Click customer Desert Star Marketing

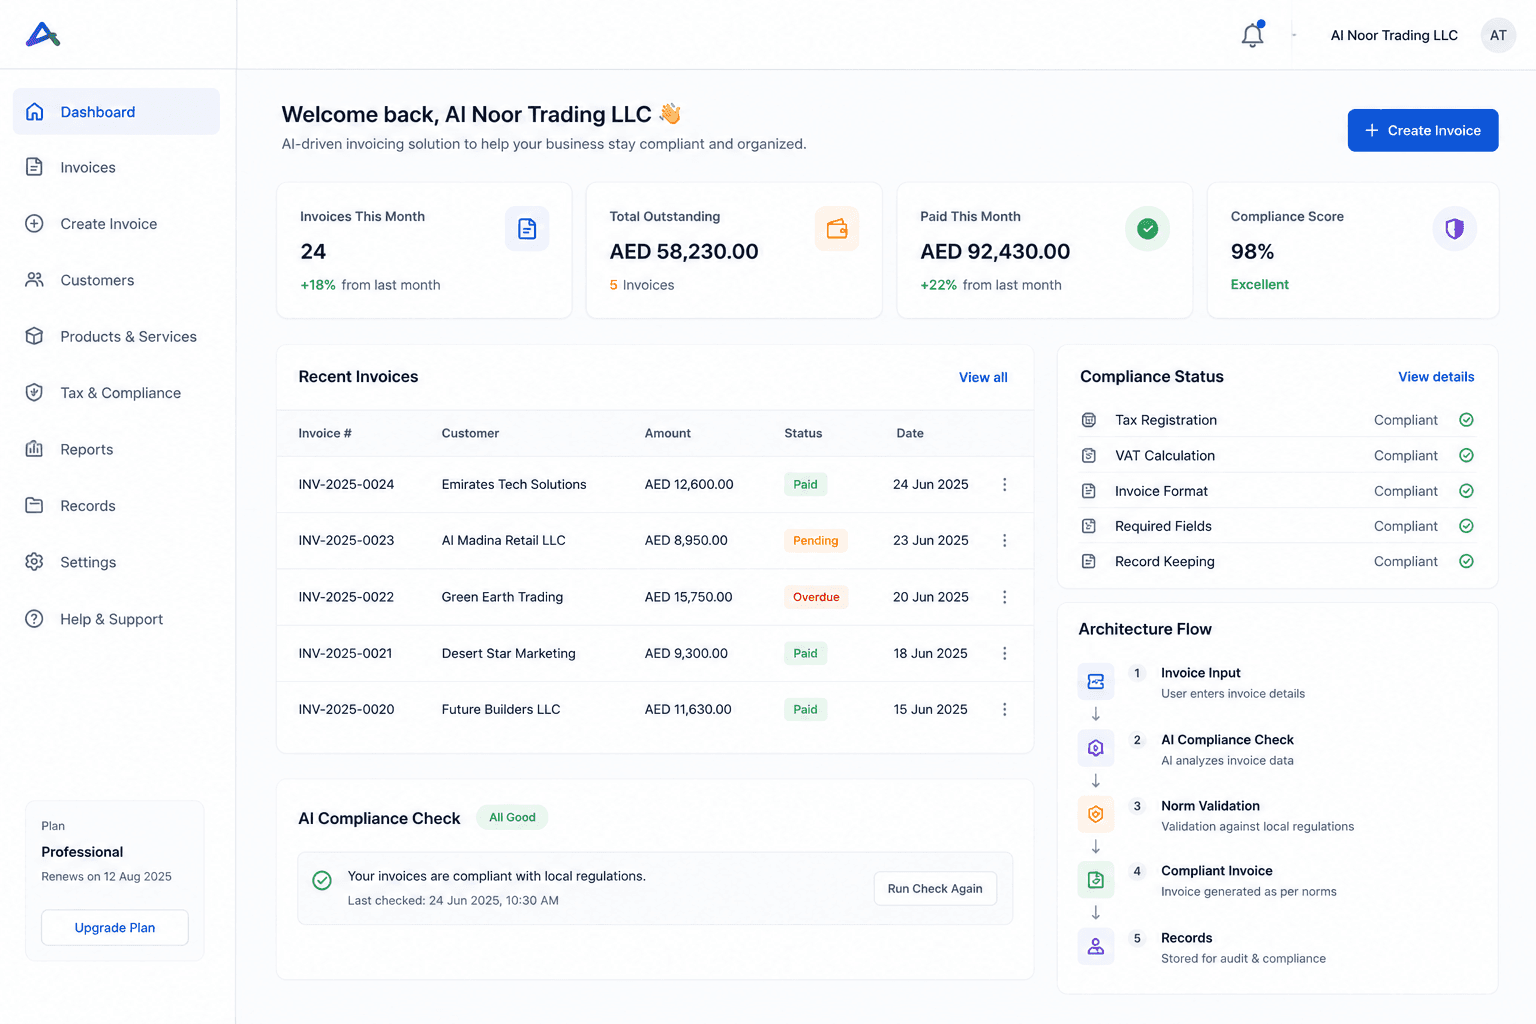click(508, 653)
